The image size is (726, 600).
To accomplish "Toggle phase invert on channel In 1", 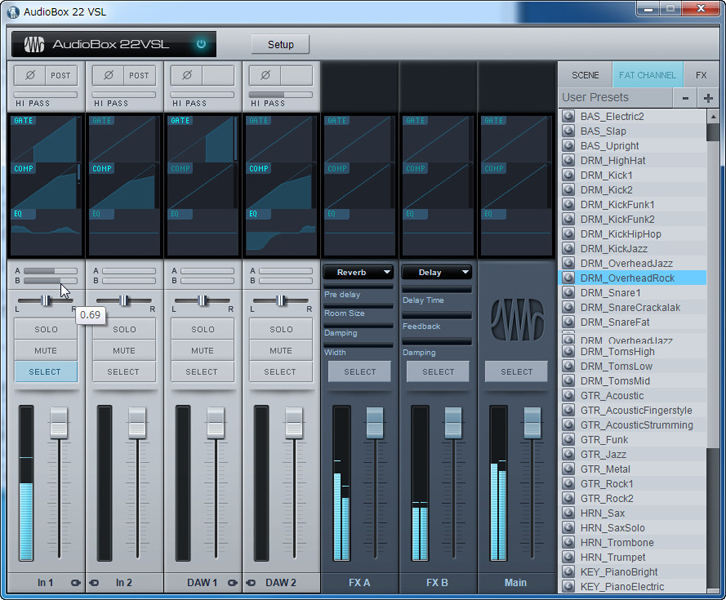I will [x=30, y=75].
